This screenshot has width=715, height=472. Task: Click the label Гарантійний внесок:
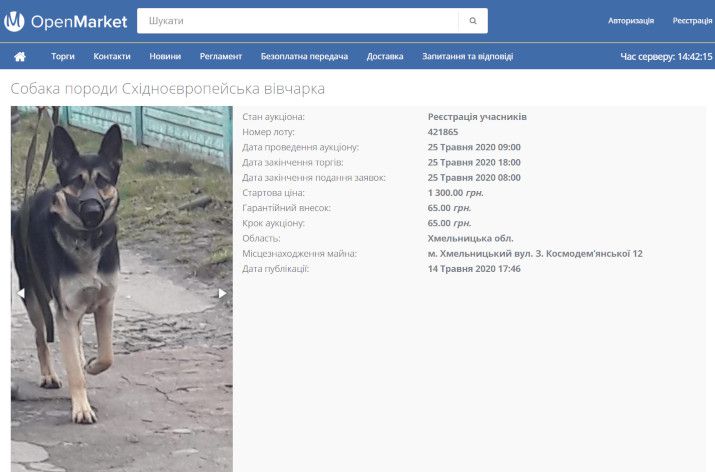point(286,208)
